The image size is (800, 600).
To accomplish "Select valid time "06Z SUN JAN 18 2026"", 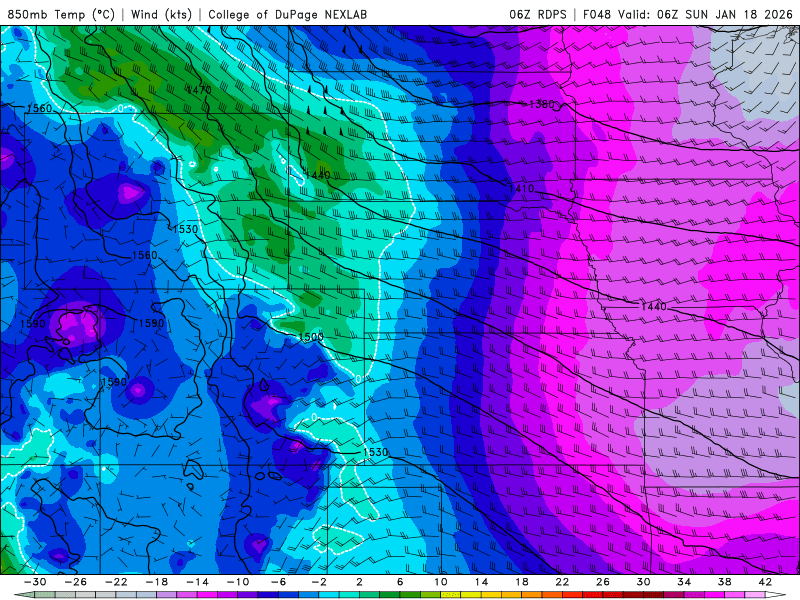I will (724, 14).
